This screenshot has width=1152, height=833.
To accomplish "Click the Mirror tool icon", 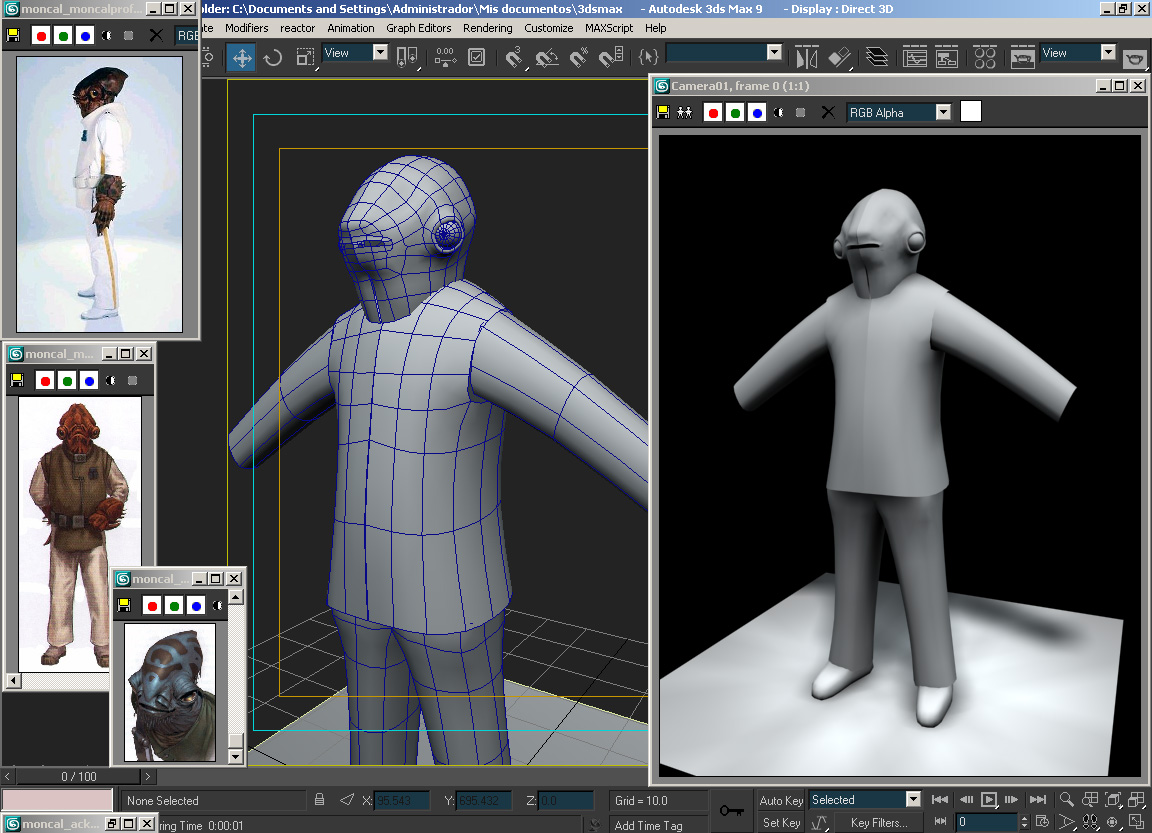I will (807, 57).
